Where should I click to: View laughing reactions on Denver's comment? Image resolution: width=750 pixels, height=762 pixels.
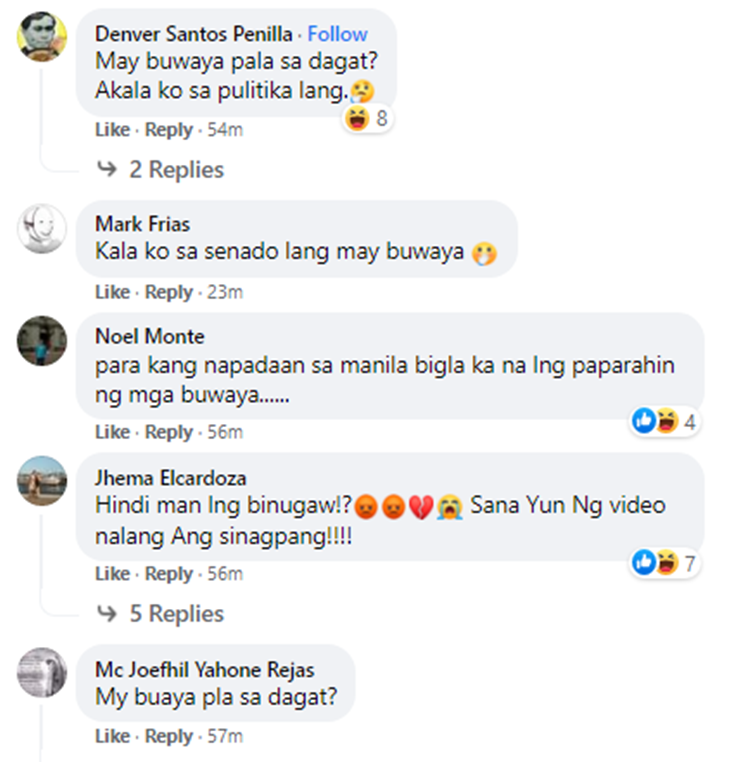(367, 118)
